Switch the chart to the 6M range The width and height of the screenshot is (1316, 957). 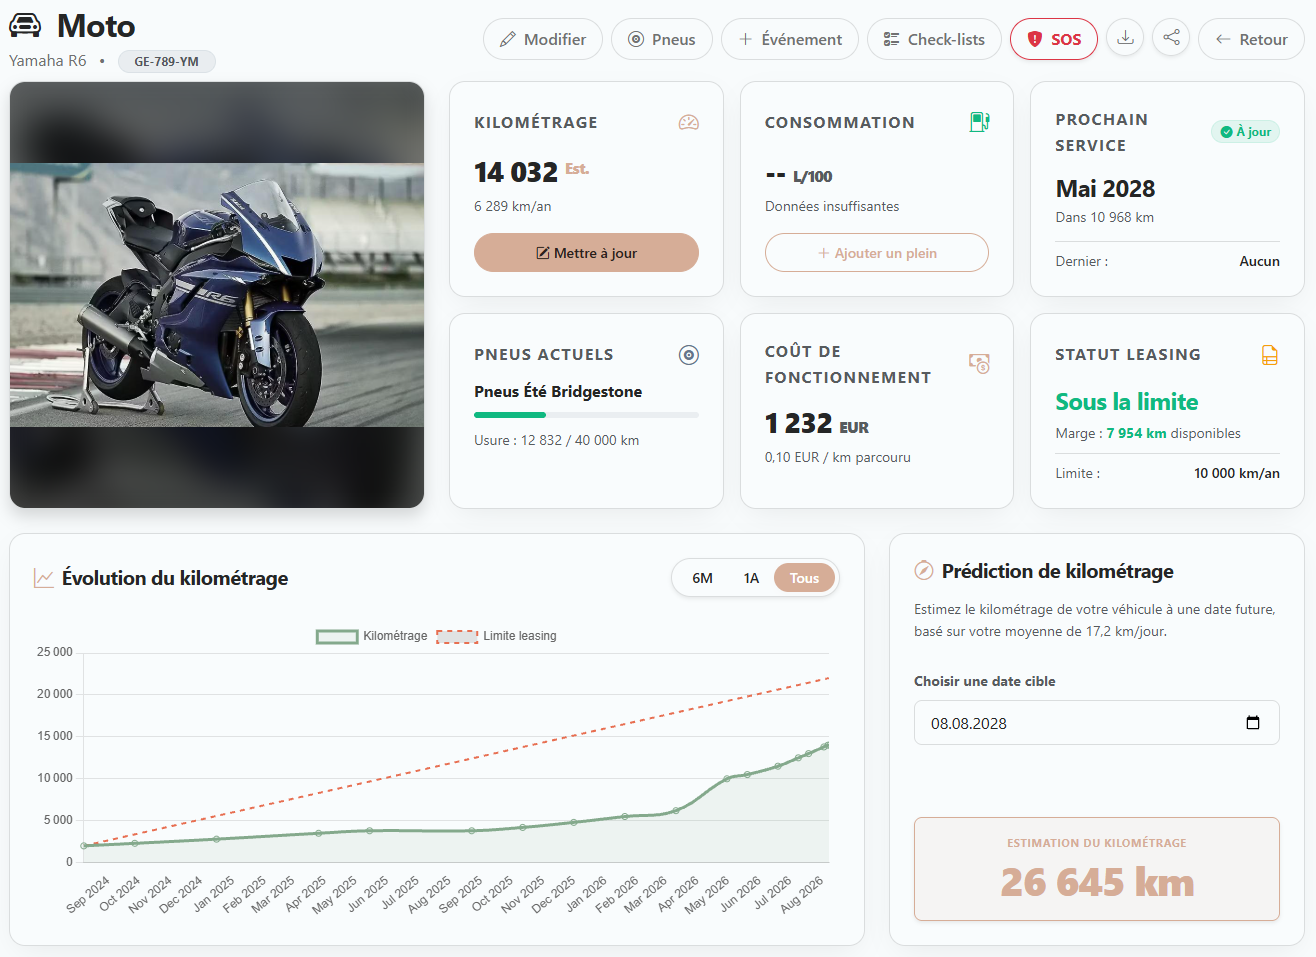click(x=702, y=578)
